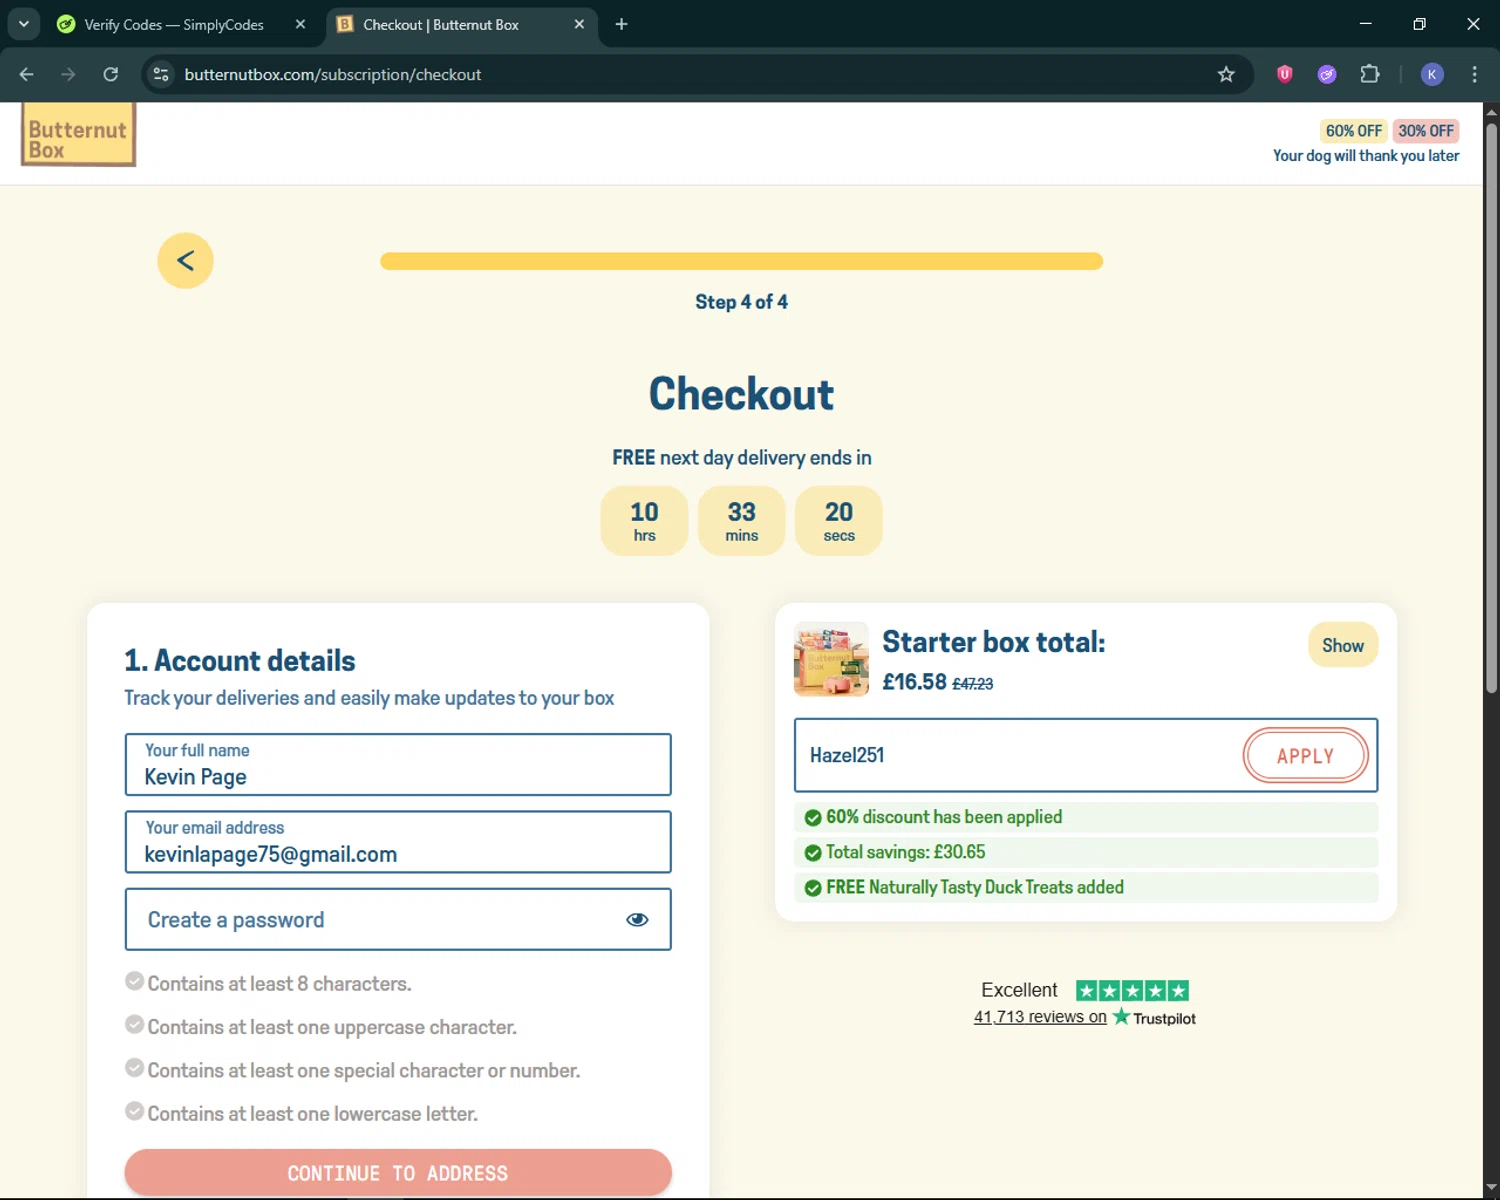Click the Trustpilot logo text

tap(1155, 1017)
